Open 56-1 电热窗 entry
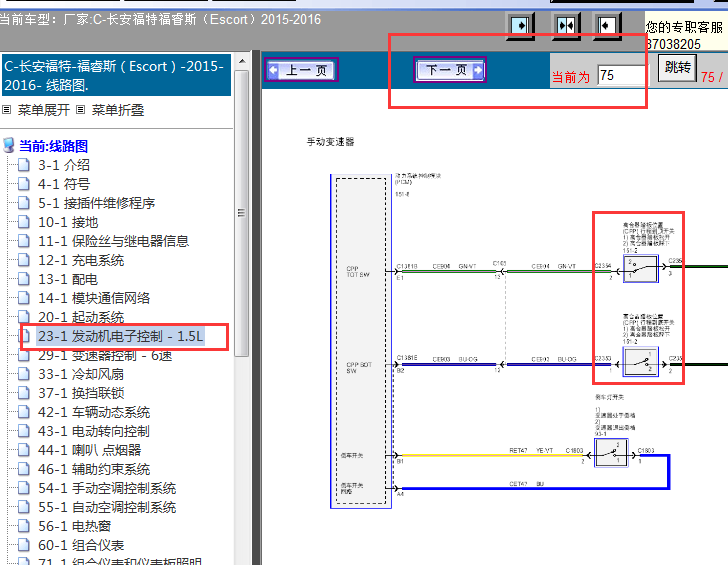This screenshot has height=565, width=728. click(x=75, y=526)
